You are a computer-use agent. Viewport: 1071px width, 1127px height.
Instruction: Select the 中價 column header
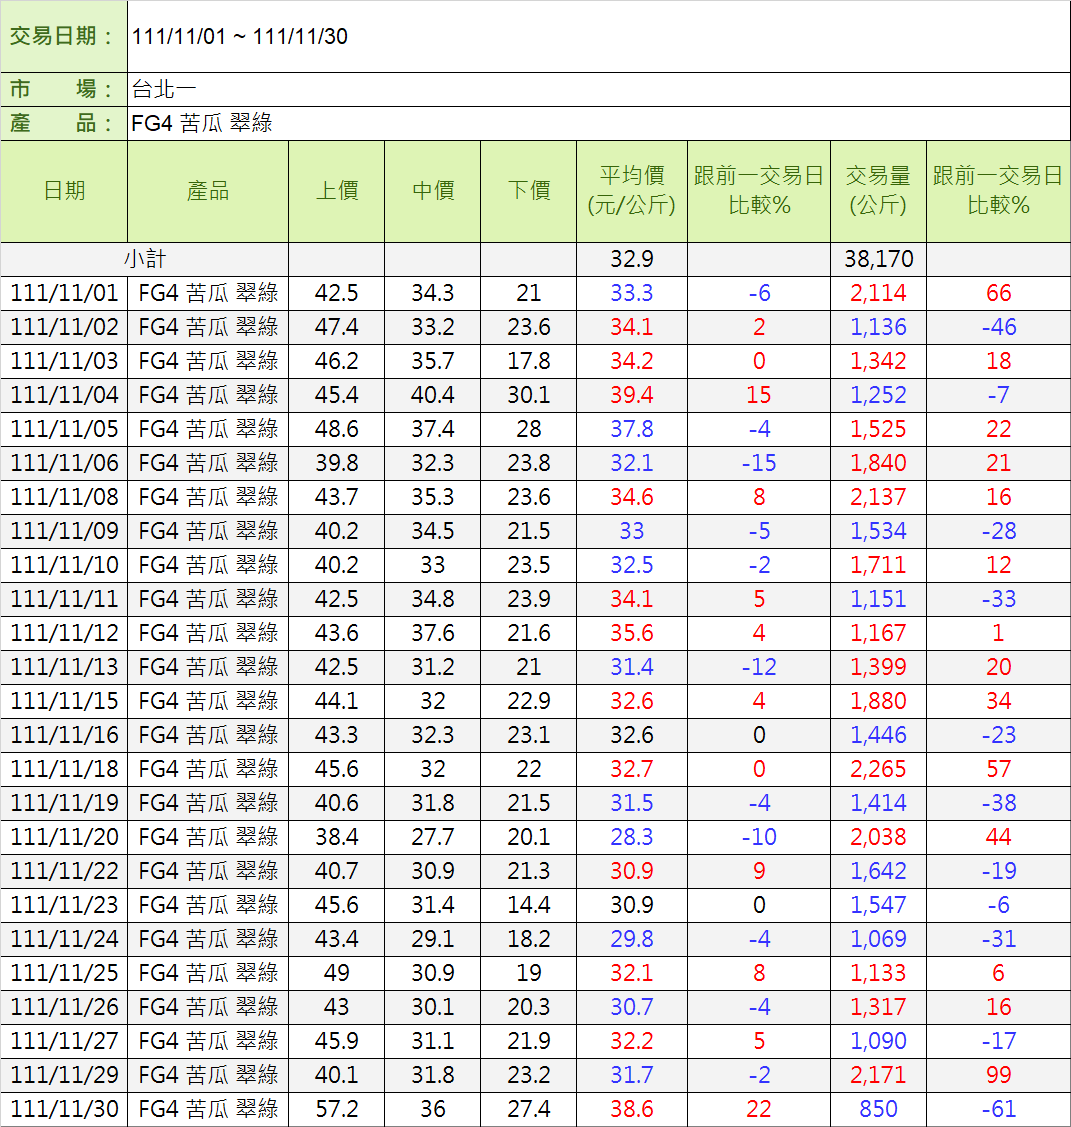[432, 191]
